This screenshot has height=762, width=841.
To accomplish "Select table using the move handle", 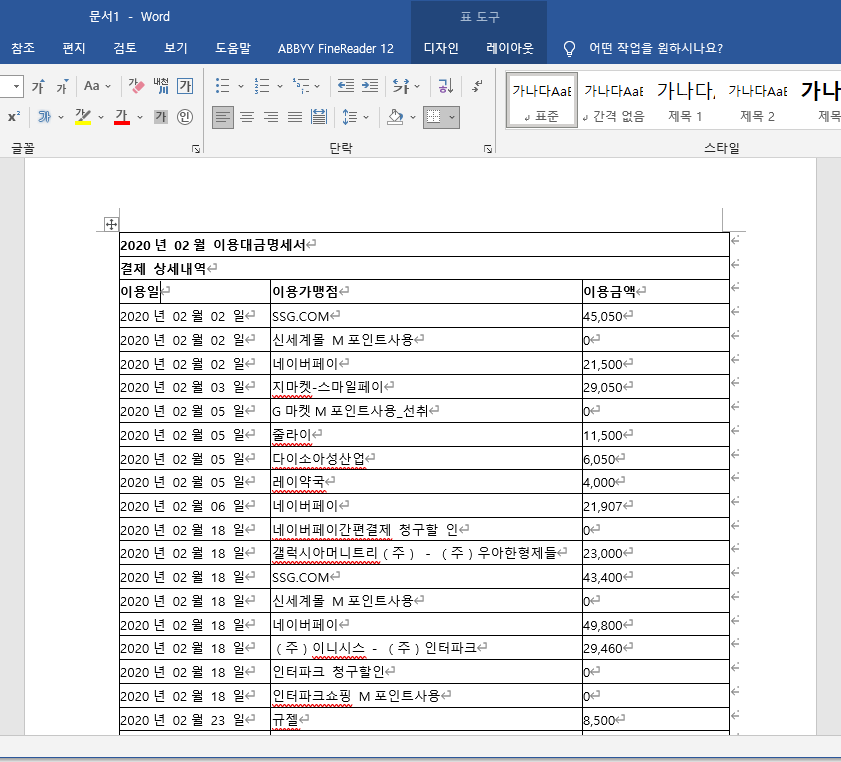I will [111, 224].
